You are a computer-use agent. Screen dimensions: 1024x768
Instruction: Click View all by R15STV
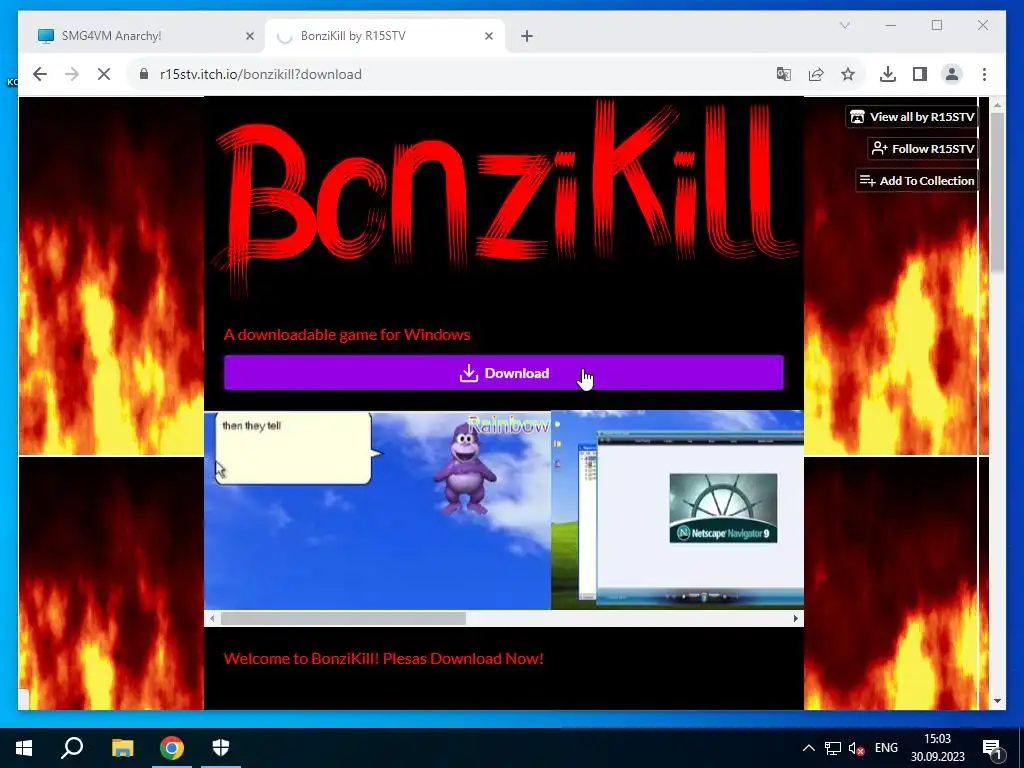(912, 117)
